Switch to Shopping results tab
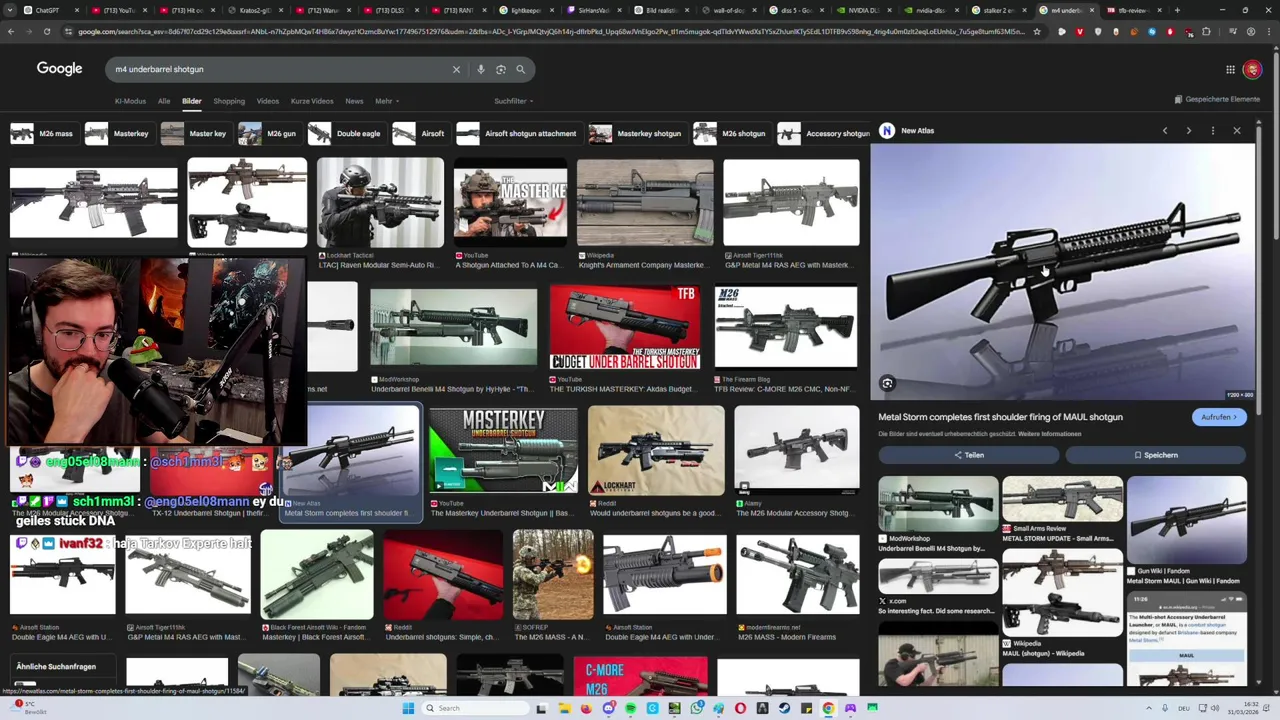The width and height of the screenshot is (1280, 720). (229, 101)
